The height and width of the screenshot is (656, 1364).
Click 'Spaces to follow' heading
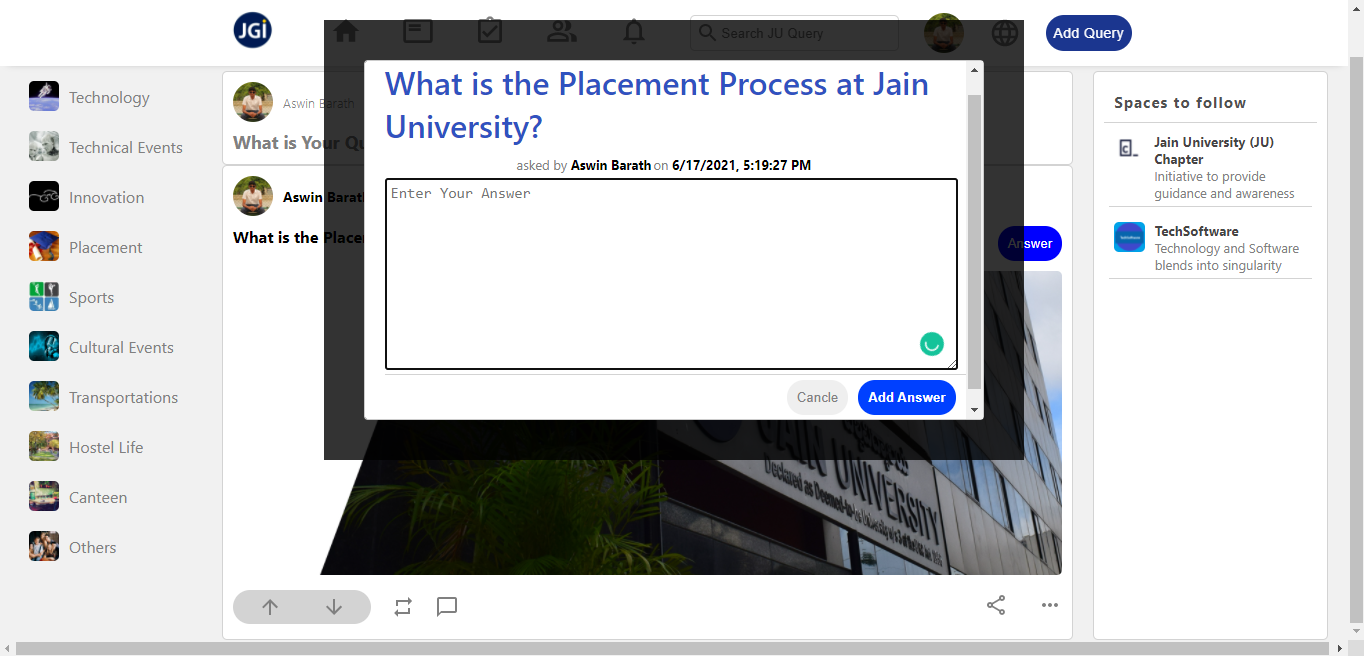[1180, 103]
